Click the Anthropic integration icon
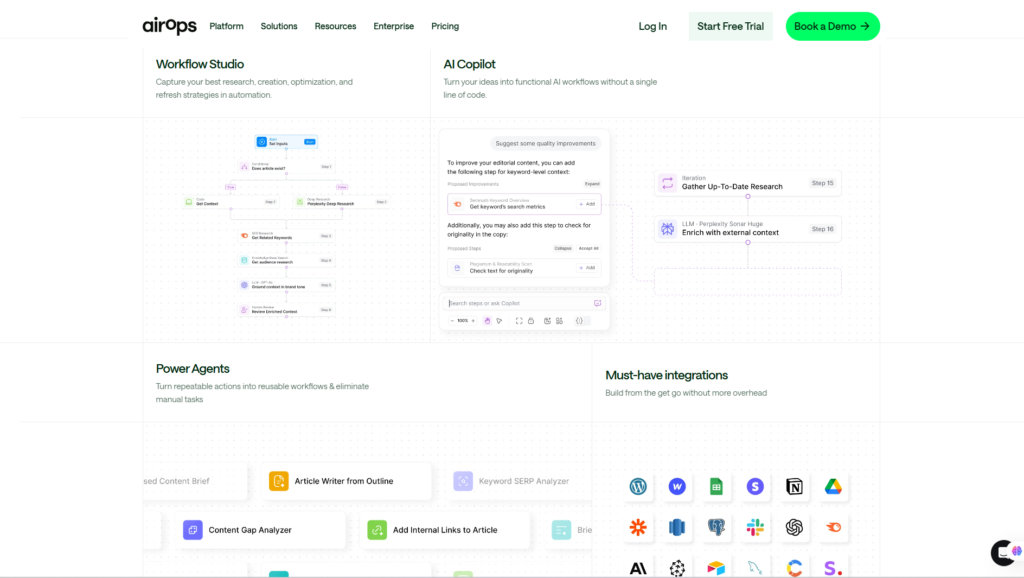The height and width of the screenshot is (578, 1024). (x=638, y=568)
